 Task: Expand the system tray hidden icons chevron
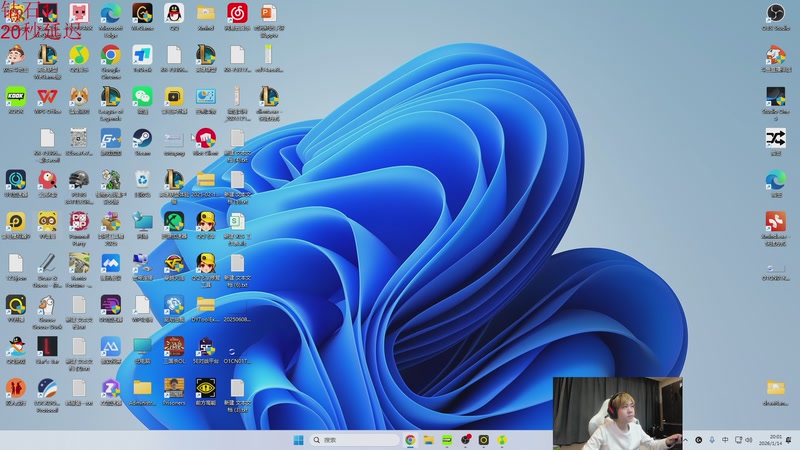tap(685, 440)
